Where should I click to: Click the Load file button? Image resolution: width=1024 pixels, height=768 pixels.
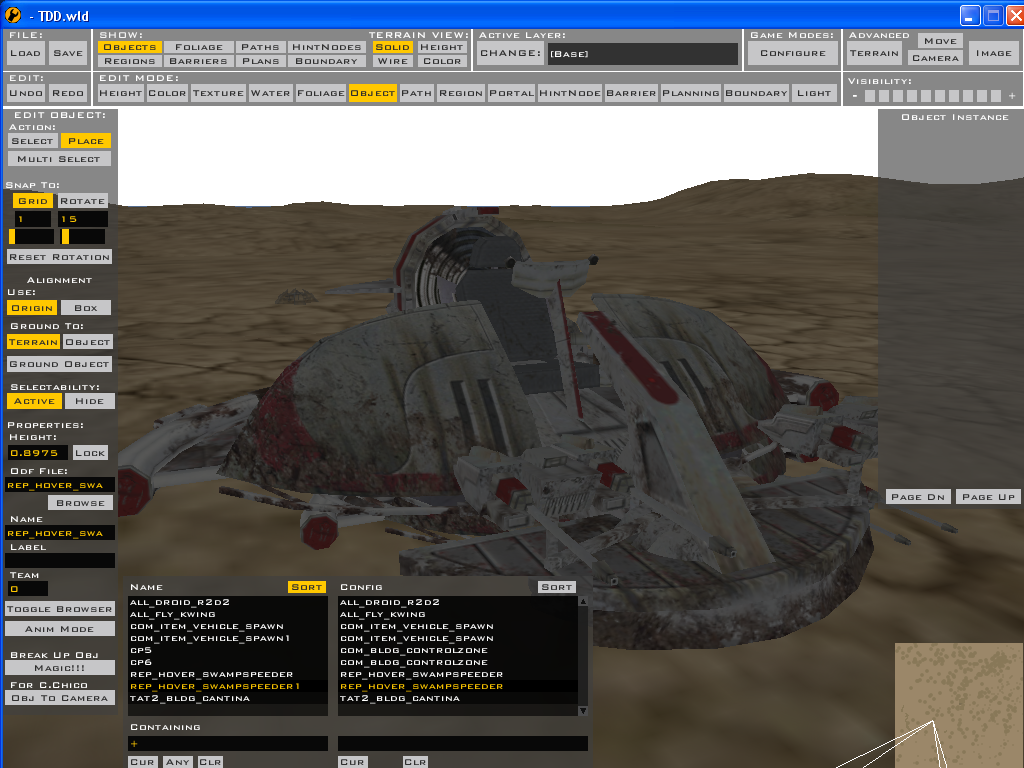click(25, 53)
